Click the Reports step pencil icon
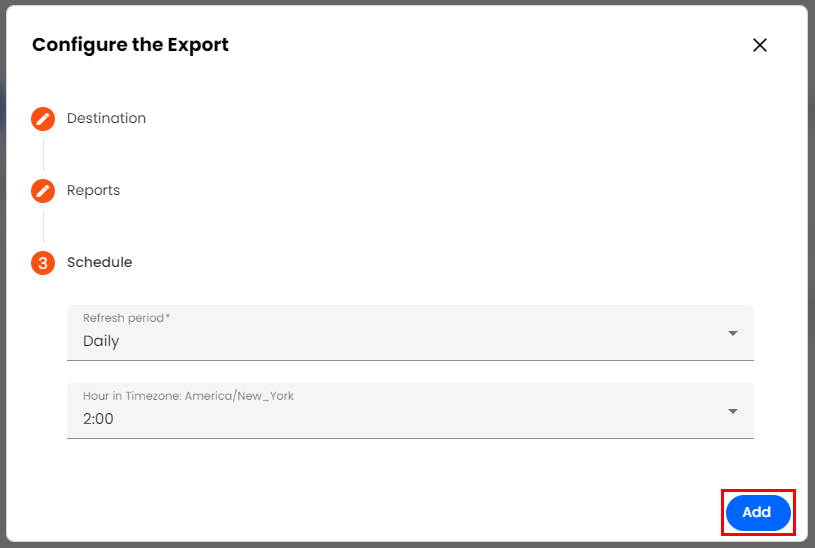The width and height of the screenshot is (815, 548). pyautogui.click(x=43, y=191)
